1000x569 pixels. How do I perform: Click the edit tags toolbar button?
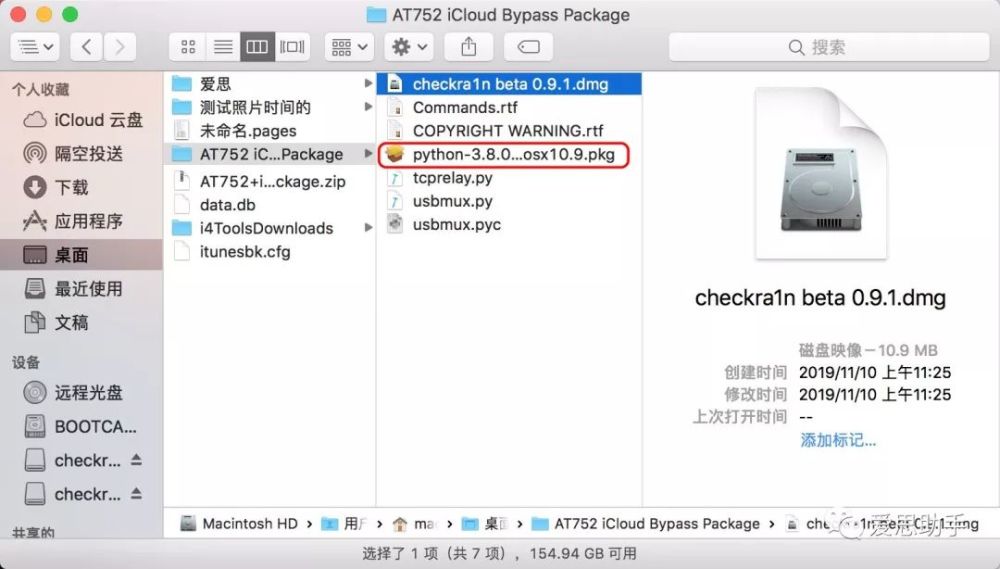point(528,47)
